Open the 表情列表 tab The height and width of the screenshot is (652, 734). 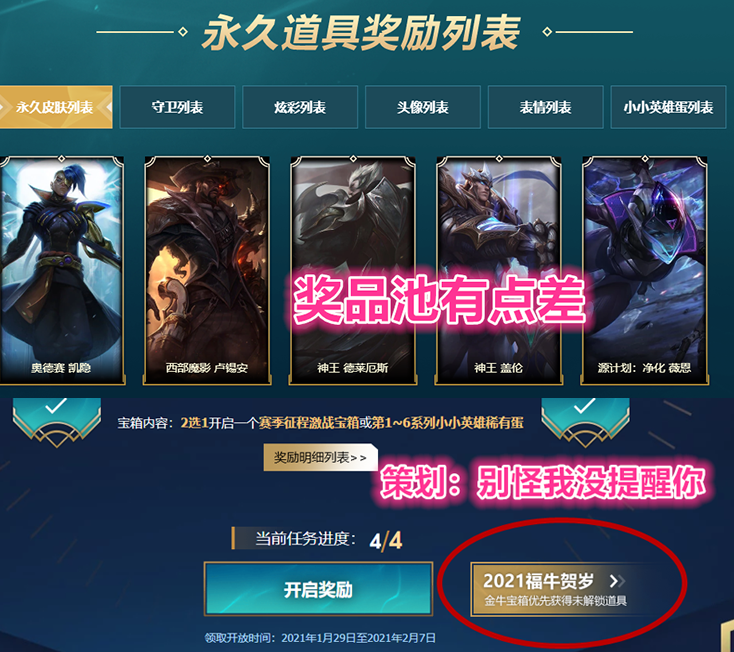coord(545,107)
